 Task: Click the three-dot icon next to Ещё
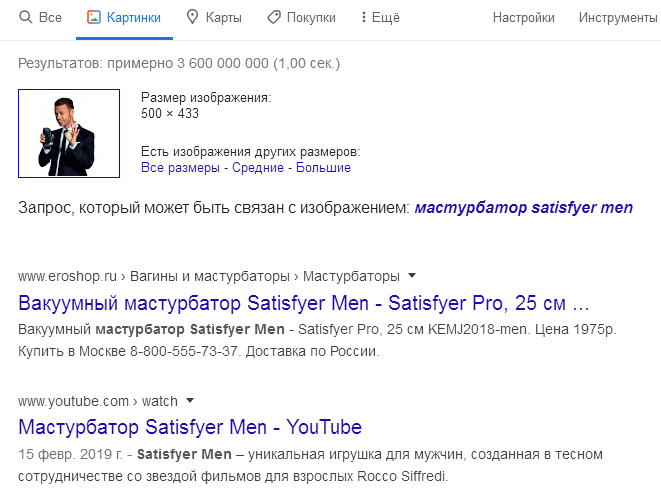[363, 17]
